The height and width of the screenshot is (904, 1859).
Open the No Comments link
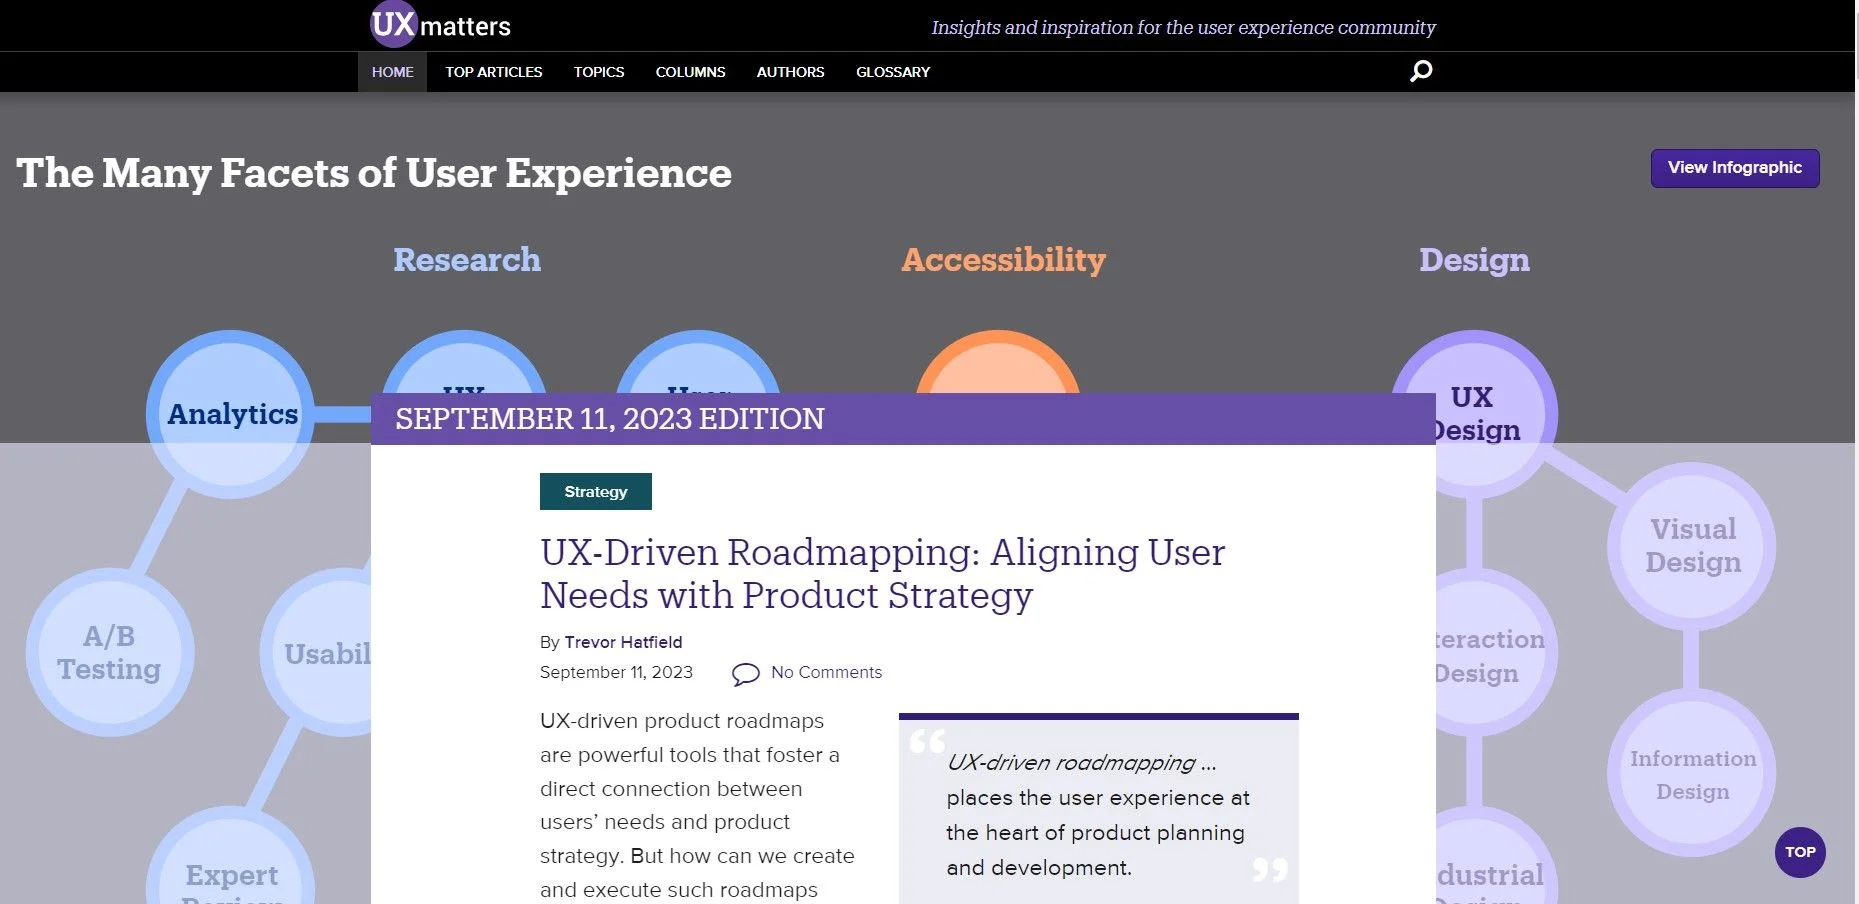(826, 672)
